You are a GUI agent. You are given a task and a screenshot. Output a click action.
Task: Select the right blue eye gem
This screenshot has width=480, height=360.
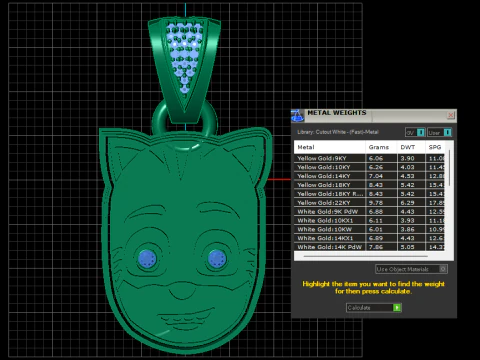click(x=217, y=259)
